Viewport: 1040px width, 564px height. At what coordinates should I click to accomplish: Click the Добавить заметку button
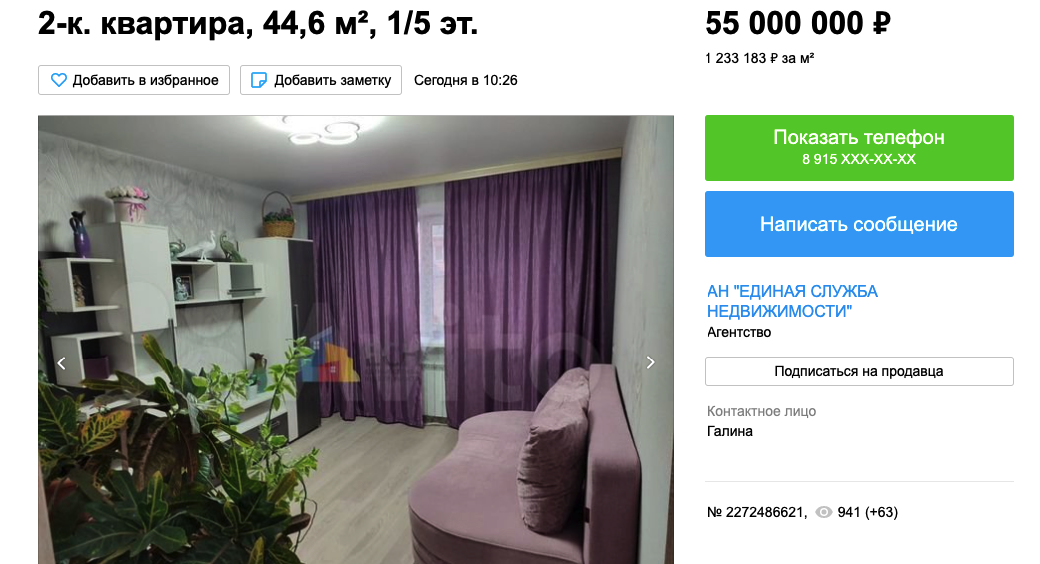321,80
